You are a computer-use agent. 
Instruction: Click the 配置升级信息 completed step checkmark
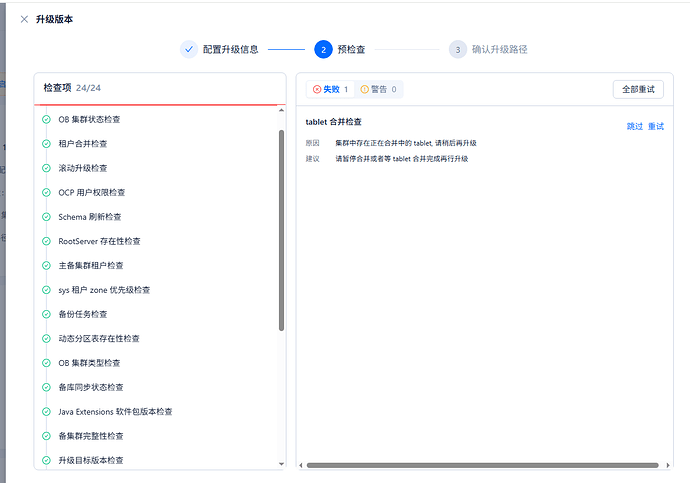coord(189,49)
